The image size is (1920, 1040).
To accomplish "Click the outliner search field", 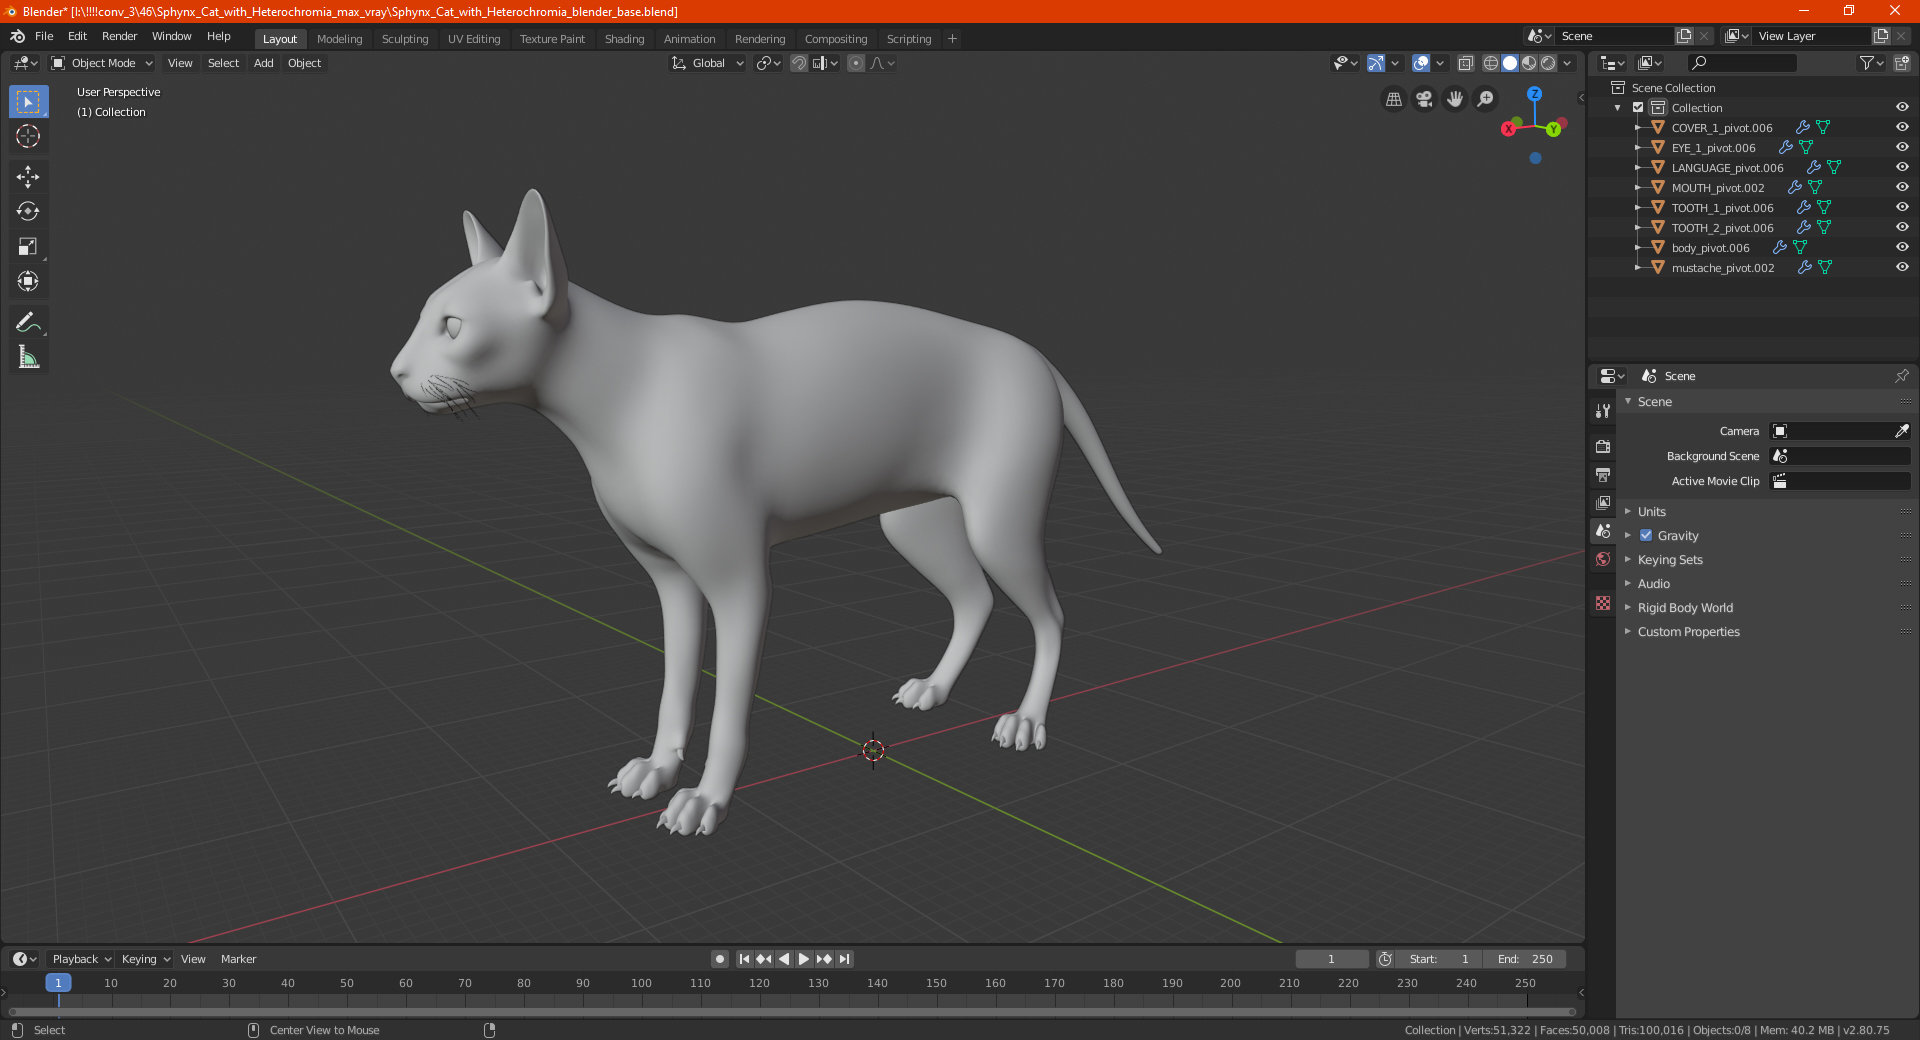I will click(x=1741, y=63).
